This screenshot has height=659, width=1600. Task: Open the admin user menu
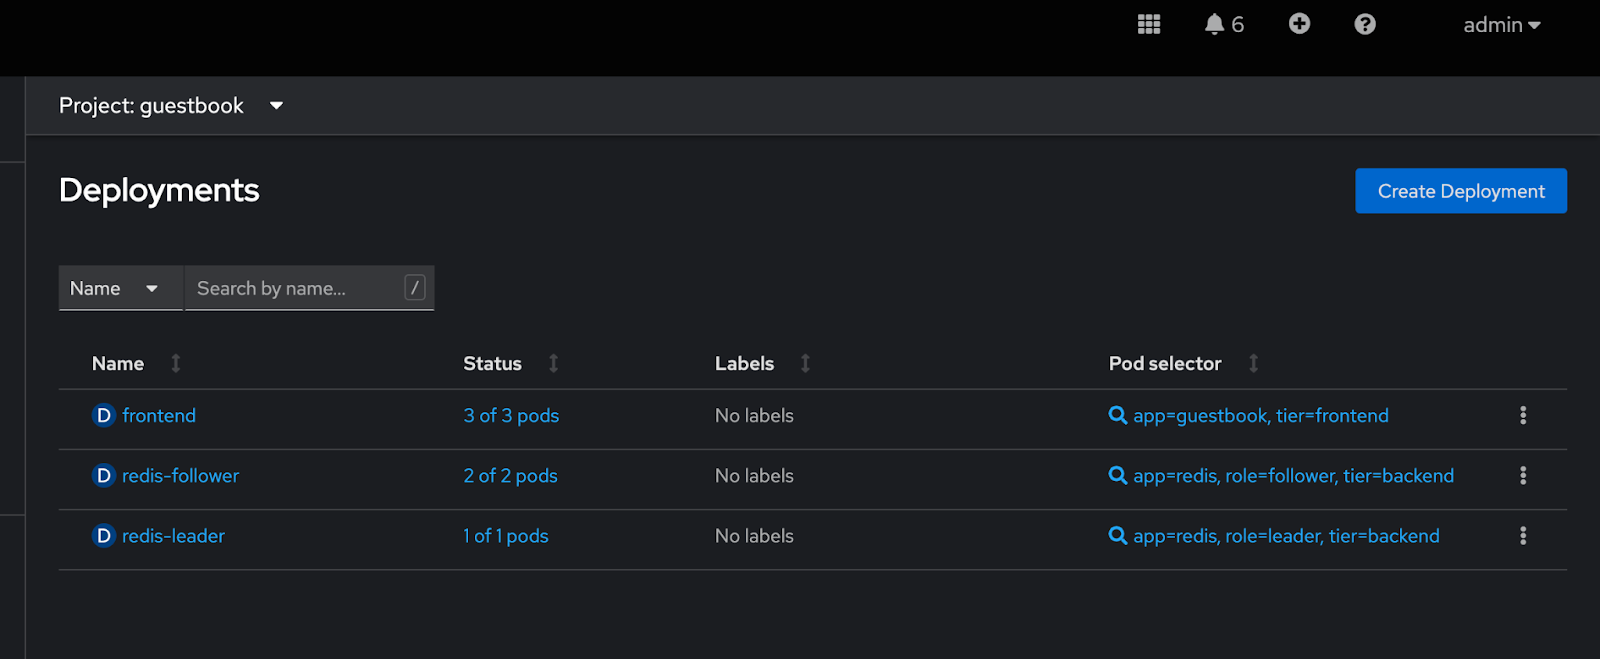1502,25
